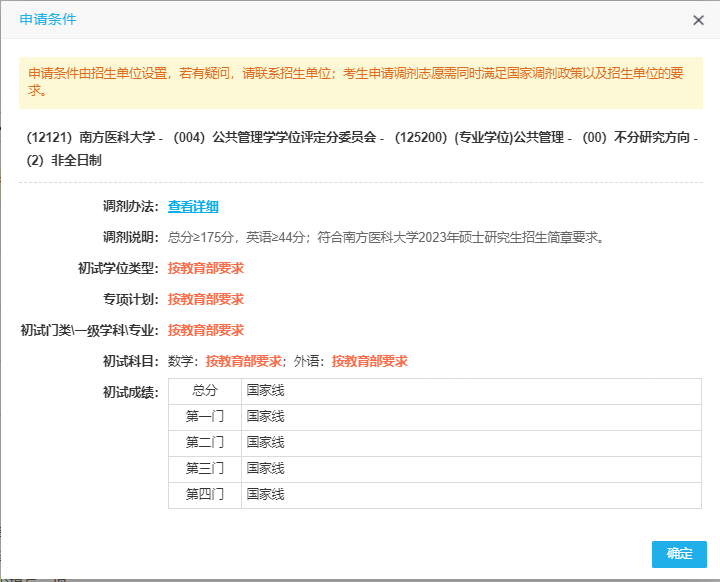Click 按教育部要求 beside 初试门类\一级学科\专业
This screenshot has height=582, width=720.
pyautogui.click(x=206, y=331)
